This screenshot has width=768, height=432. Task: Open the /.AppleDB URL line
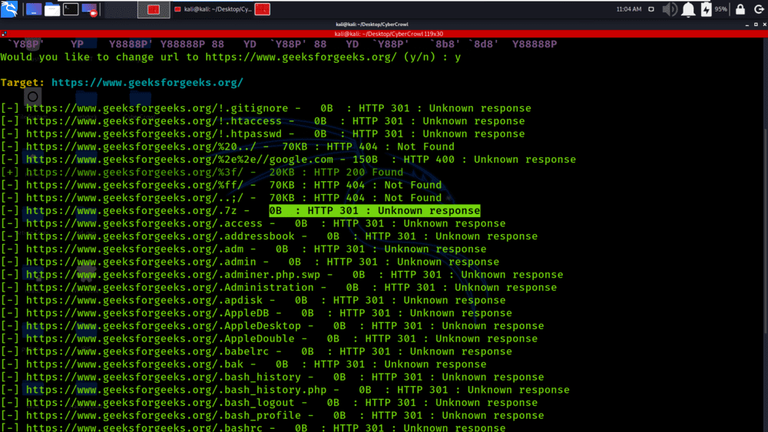147,313
